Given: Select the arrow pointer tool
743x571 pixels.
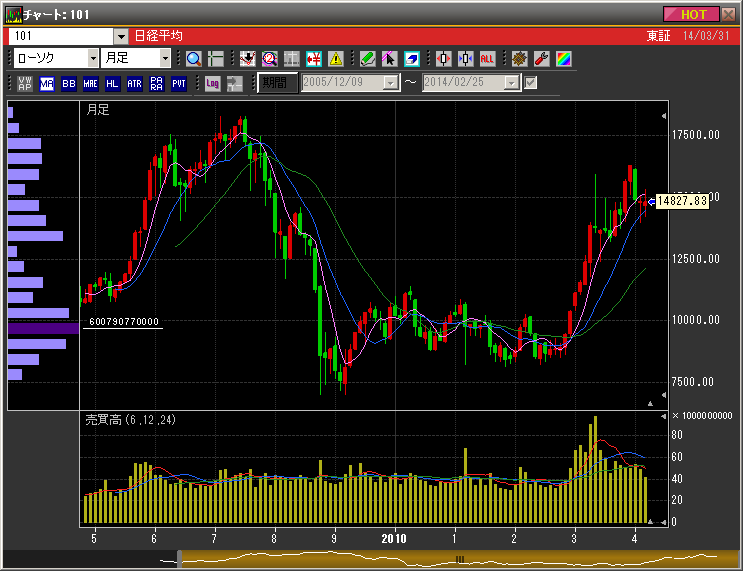Looking at the screenshot, I should click(x=389, y=59).
